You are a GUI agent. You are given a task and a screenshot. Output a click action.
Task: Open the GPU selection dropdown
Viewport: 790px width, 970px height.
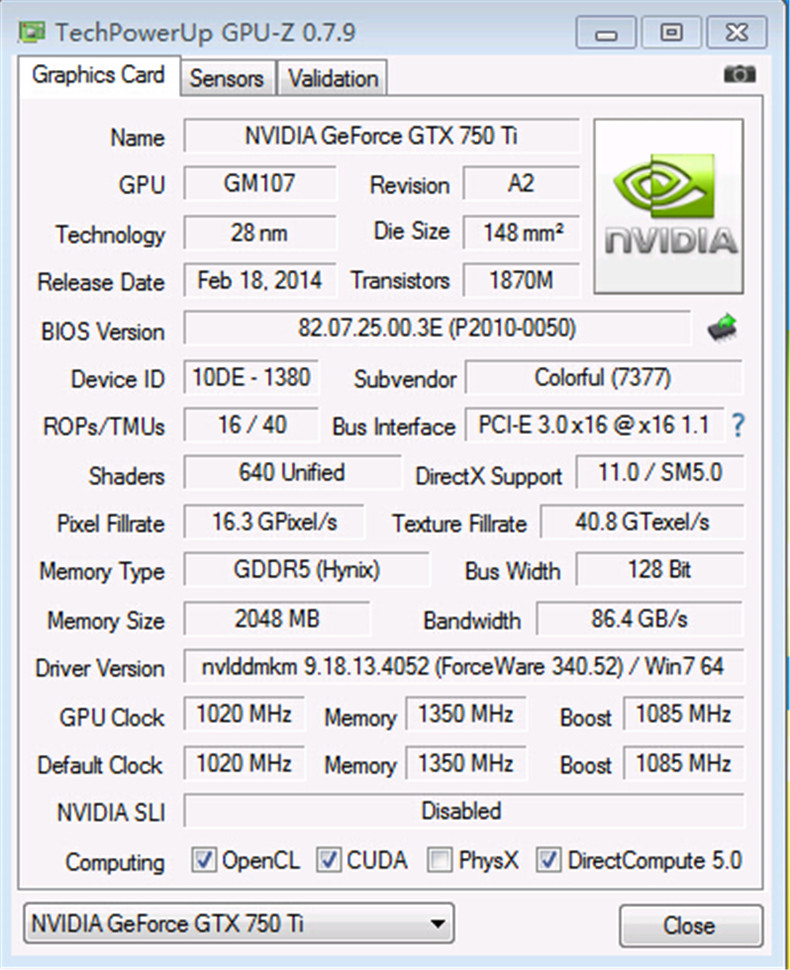pos(239,924)
